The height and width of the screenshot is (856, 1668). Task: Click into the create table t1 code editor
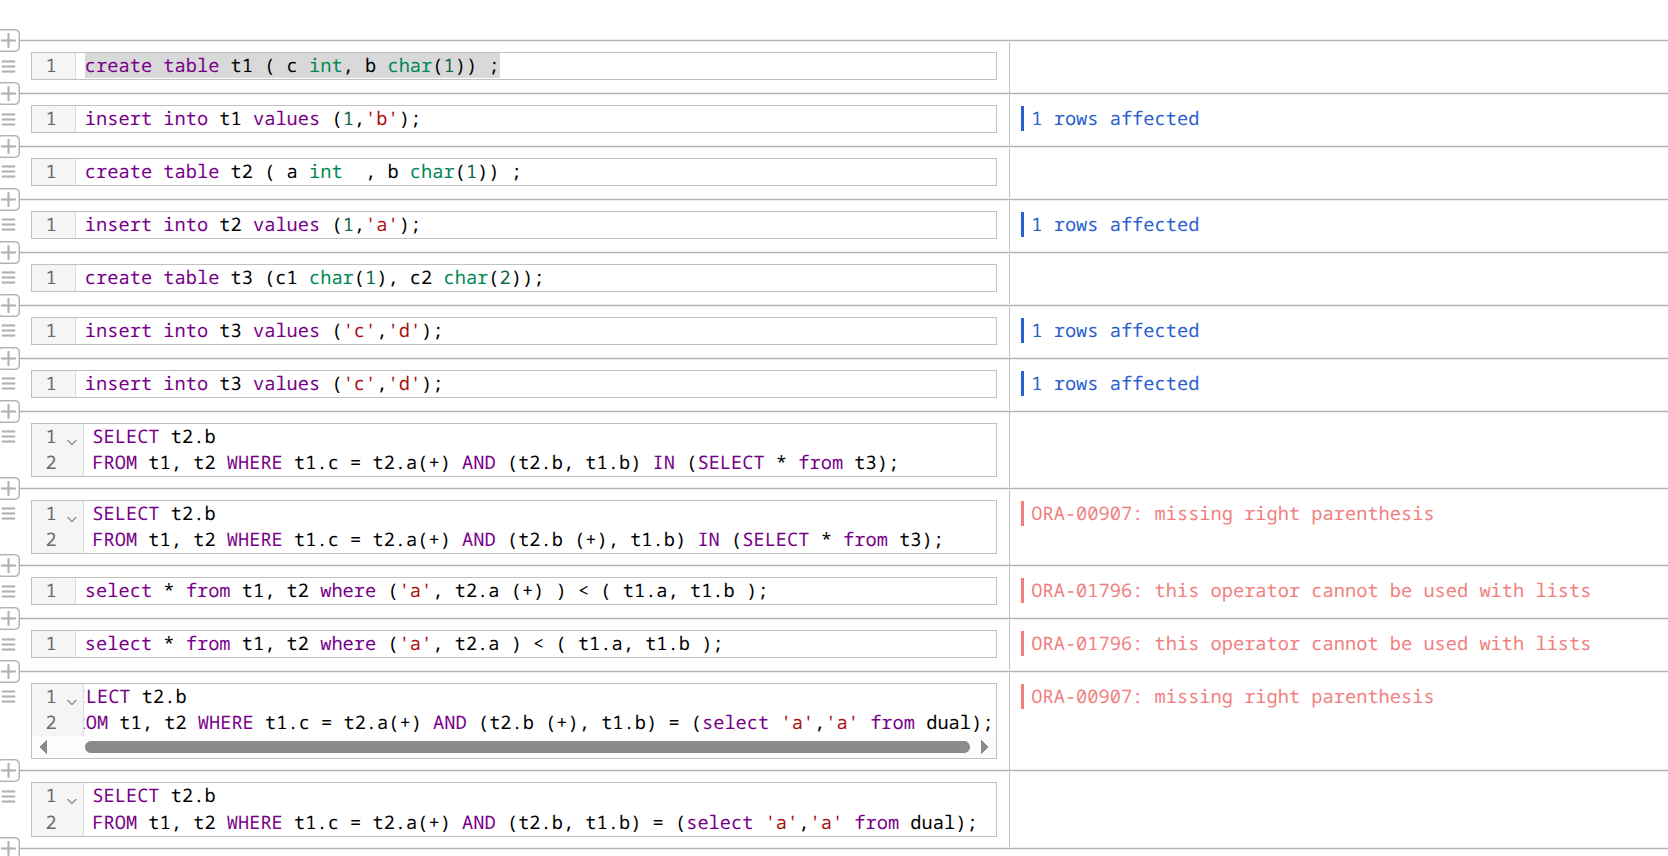tap(536, 66)
